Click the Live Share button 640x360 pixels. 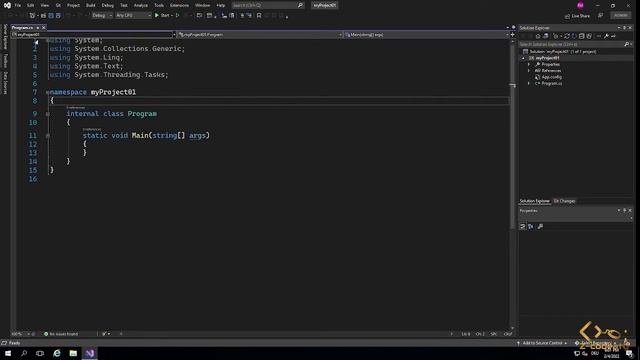click(x=578, y=16)
